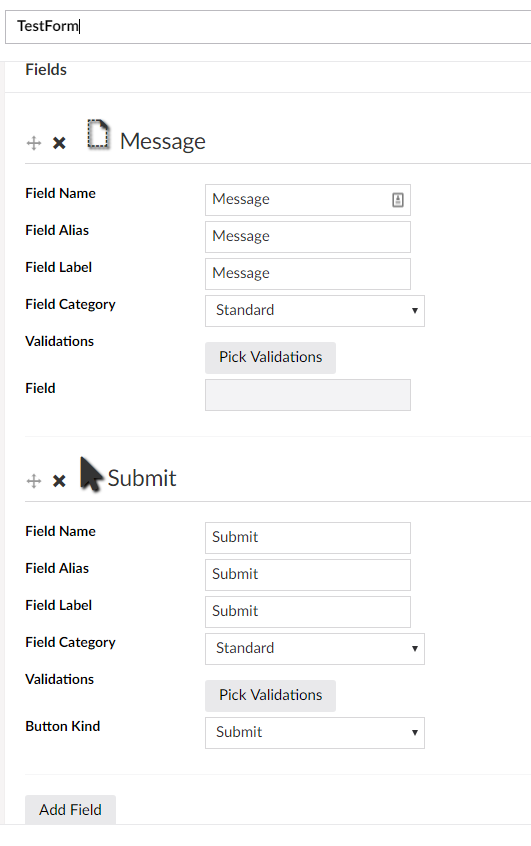Focus the TestForm name input
Image resolution: width=531 pixels, height=846 pixels.
[268, 26]
